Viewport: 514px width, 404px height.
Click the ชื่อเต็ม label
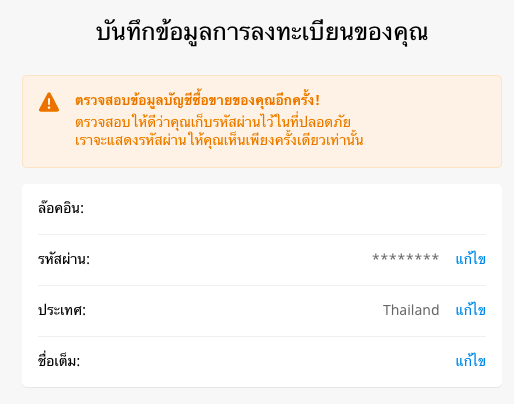[x=59, y=361]
